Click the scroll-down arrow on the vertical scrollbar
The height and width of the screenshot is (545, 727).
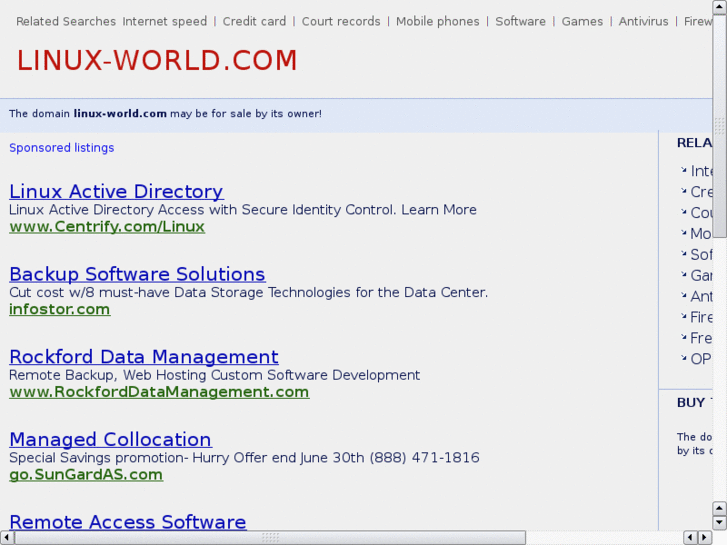719,522
